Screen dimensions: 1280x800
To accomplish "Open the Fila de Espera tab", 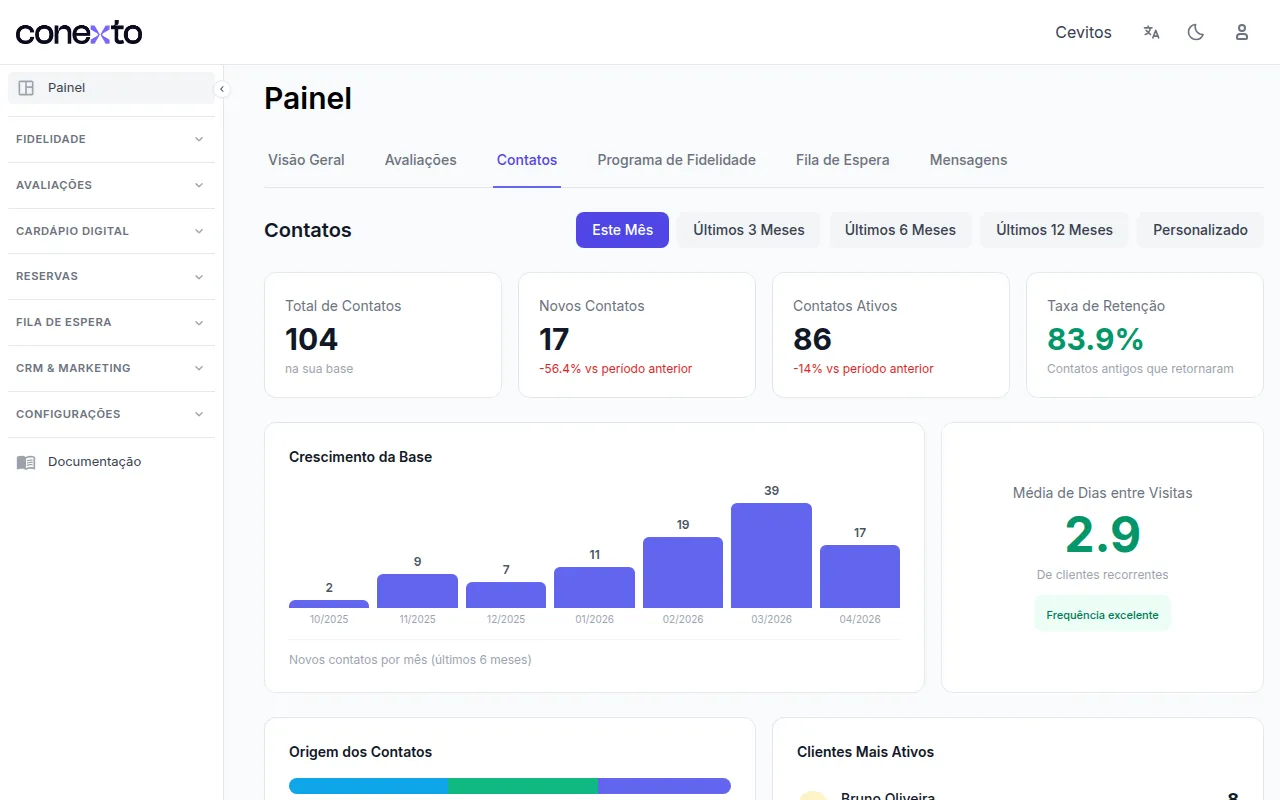I will pyautogui.click(x=843, y=160).
